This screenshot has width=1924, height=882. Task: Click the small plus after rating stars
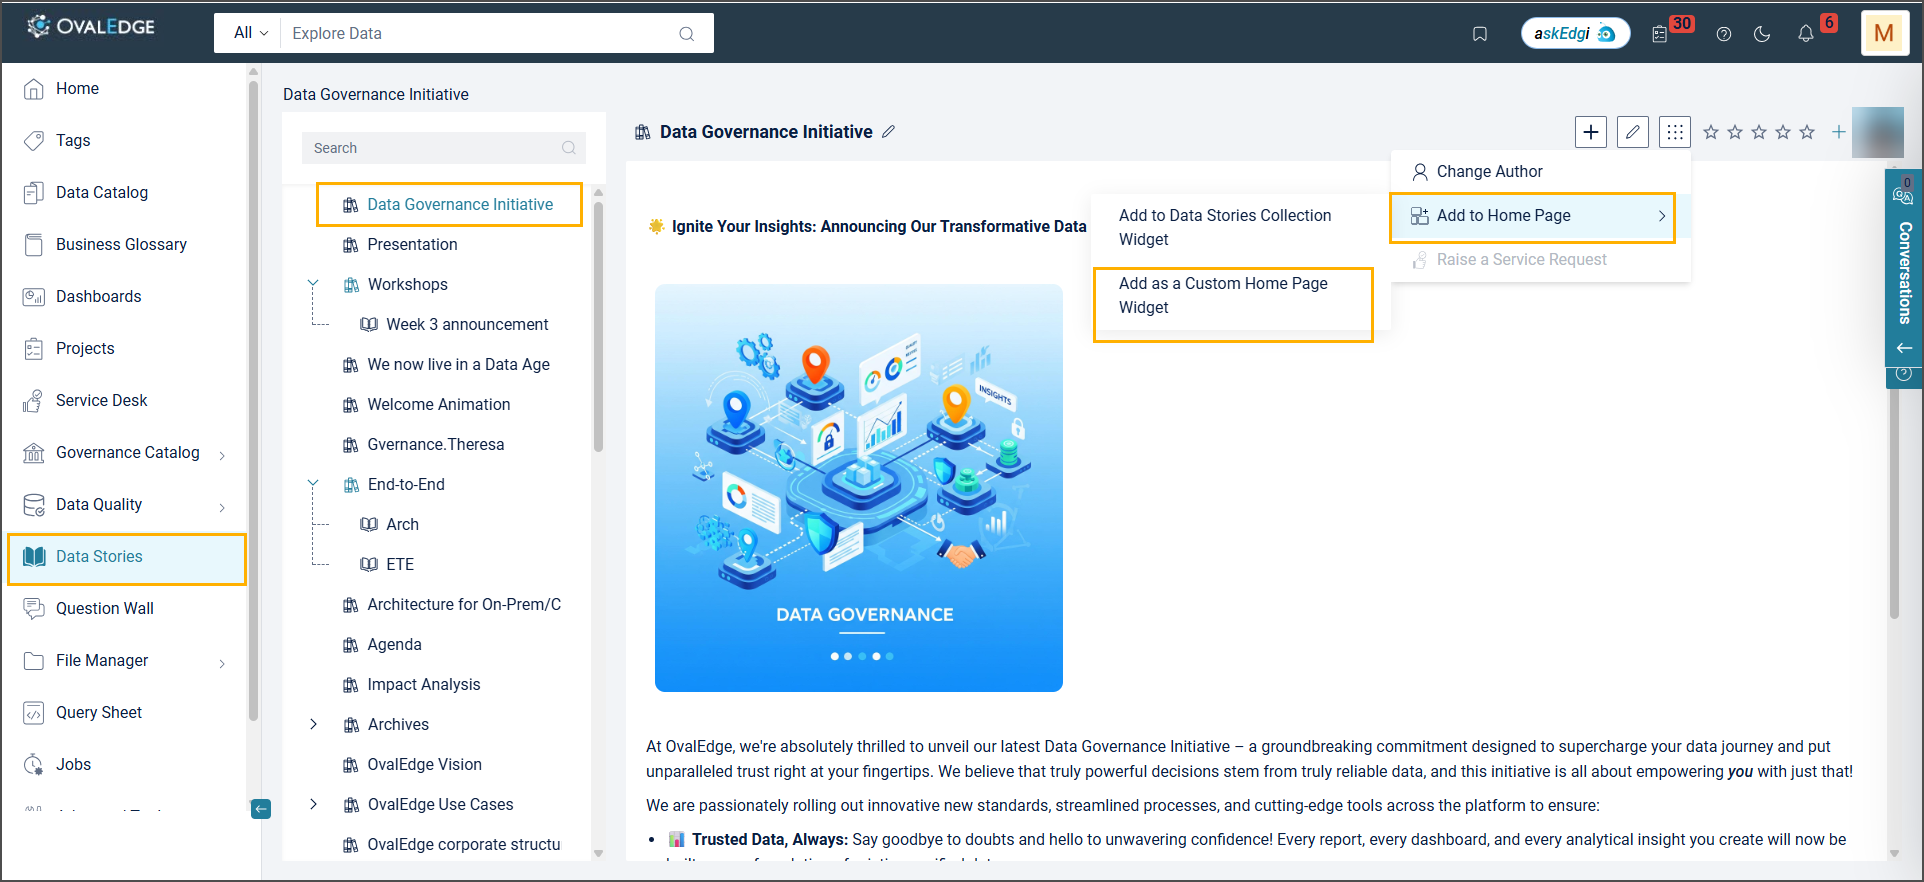pos(1838,132)
